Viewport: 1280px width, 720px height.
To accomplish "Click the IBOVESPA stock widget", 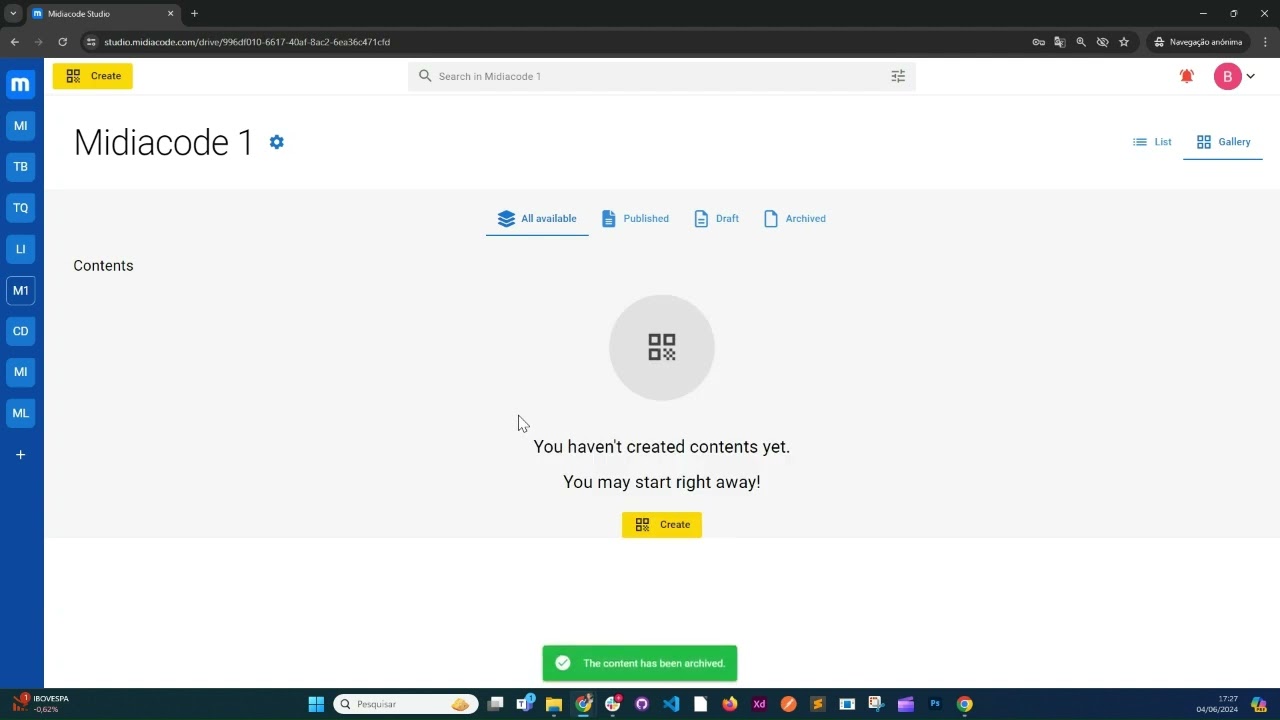I will [40, 704].
